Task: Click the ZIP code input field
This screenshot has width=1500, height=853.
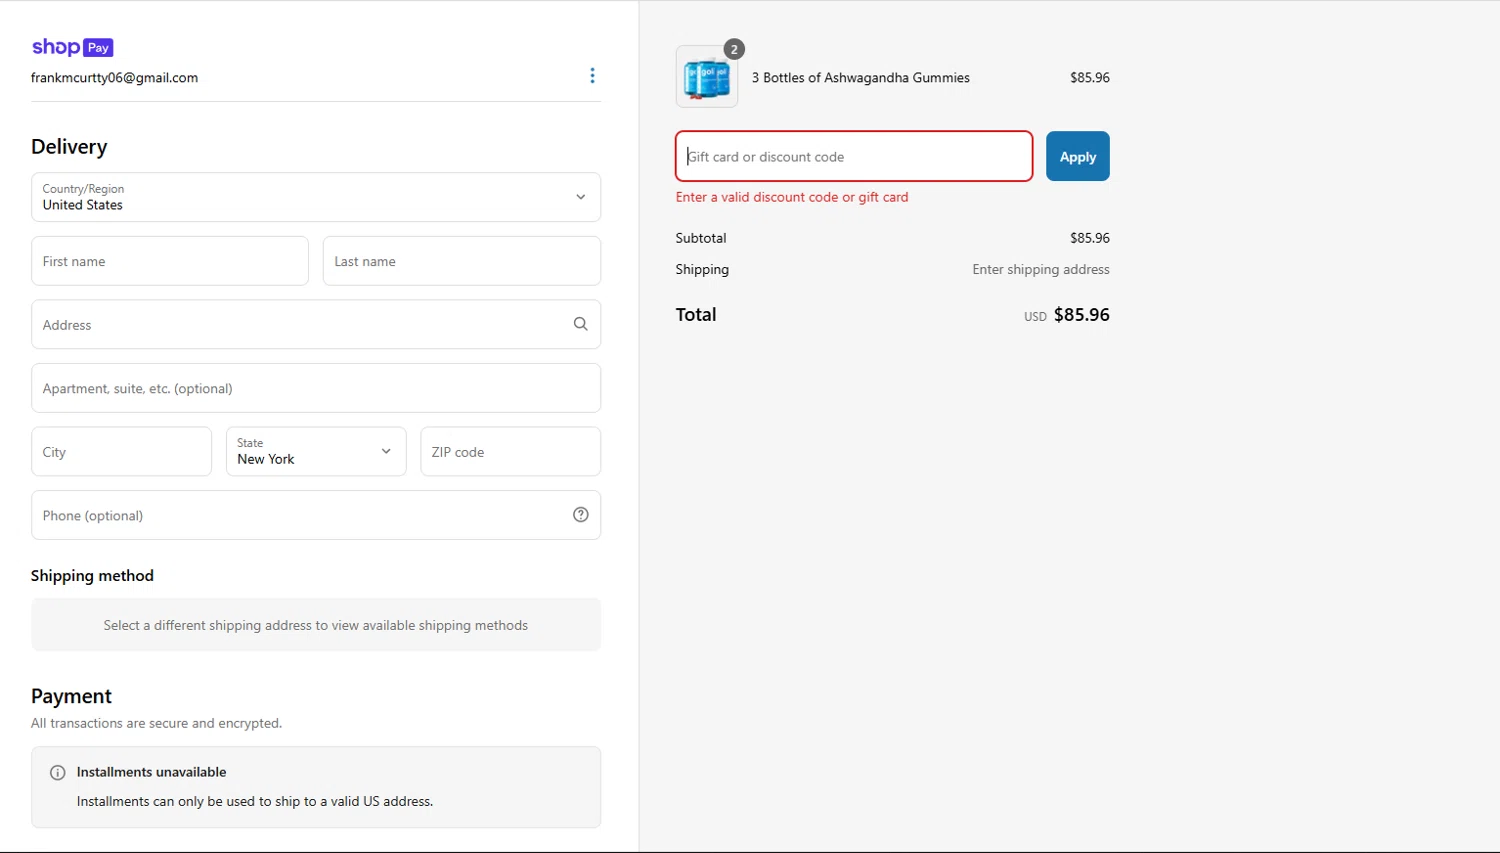Action: click(x=511, y=452)
